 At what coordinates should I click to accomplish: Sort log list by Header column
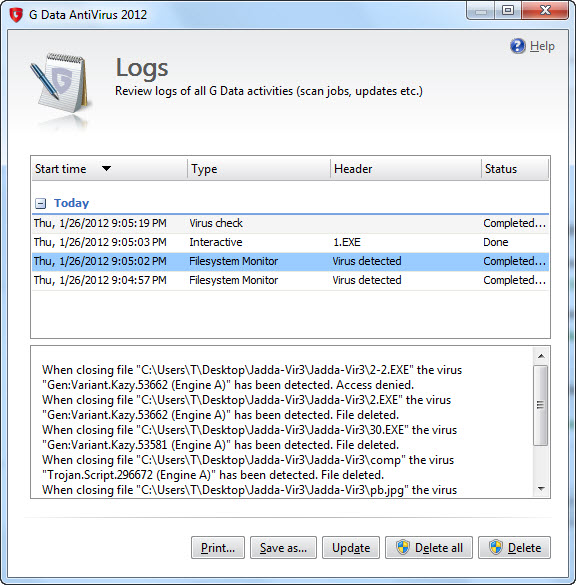coord(406,169)
